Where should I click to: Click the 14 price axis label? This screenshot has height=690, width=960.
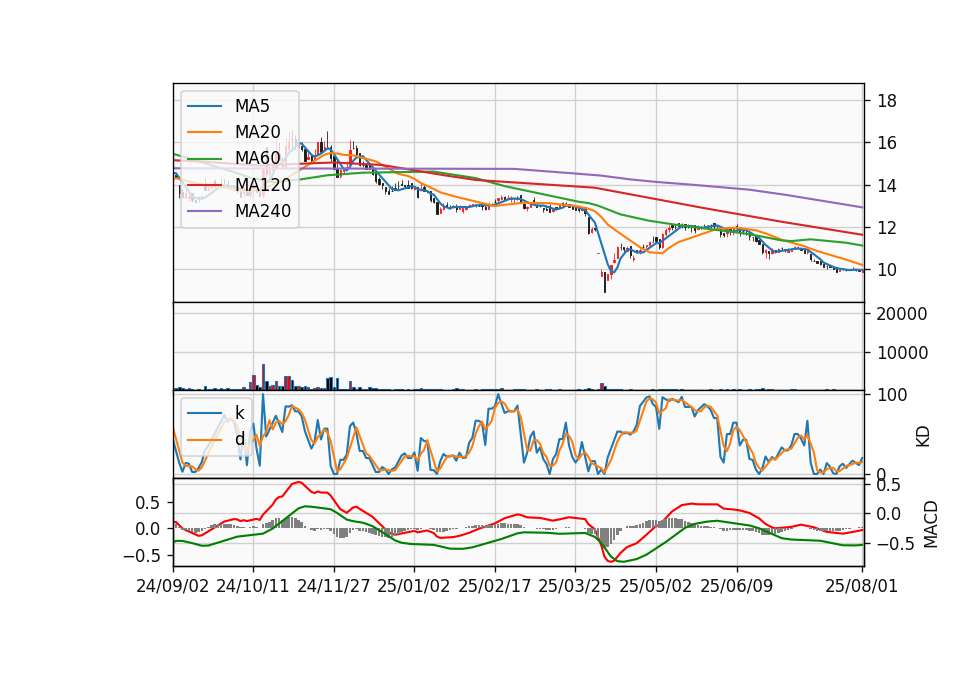coord(887,186)
